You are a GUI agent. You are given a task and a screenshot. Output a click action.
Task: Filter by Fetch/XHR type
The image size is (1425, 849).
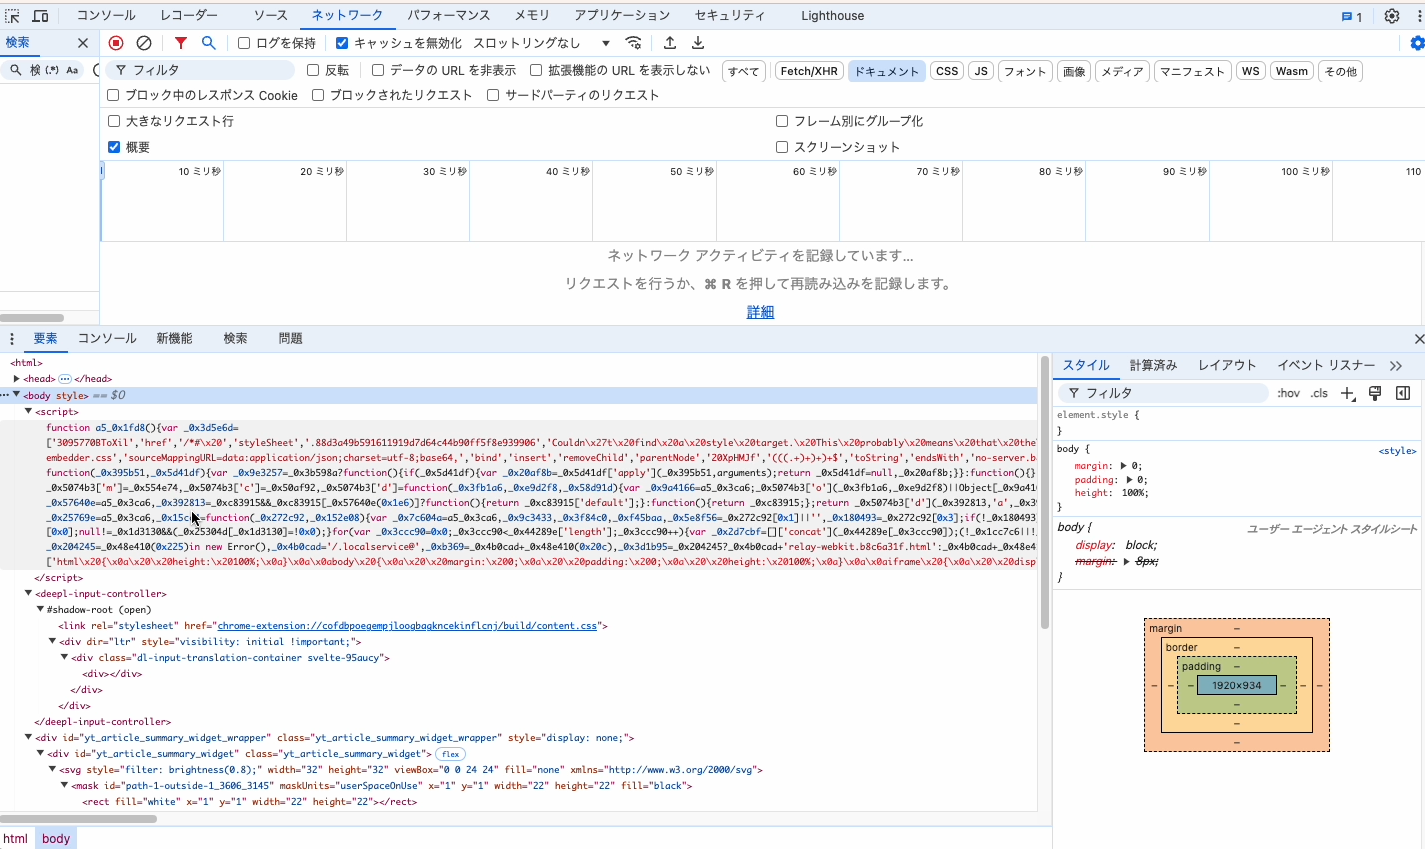click(x=809, y=71)
